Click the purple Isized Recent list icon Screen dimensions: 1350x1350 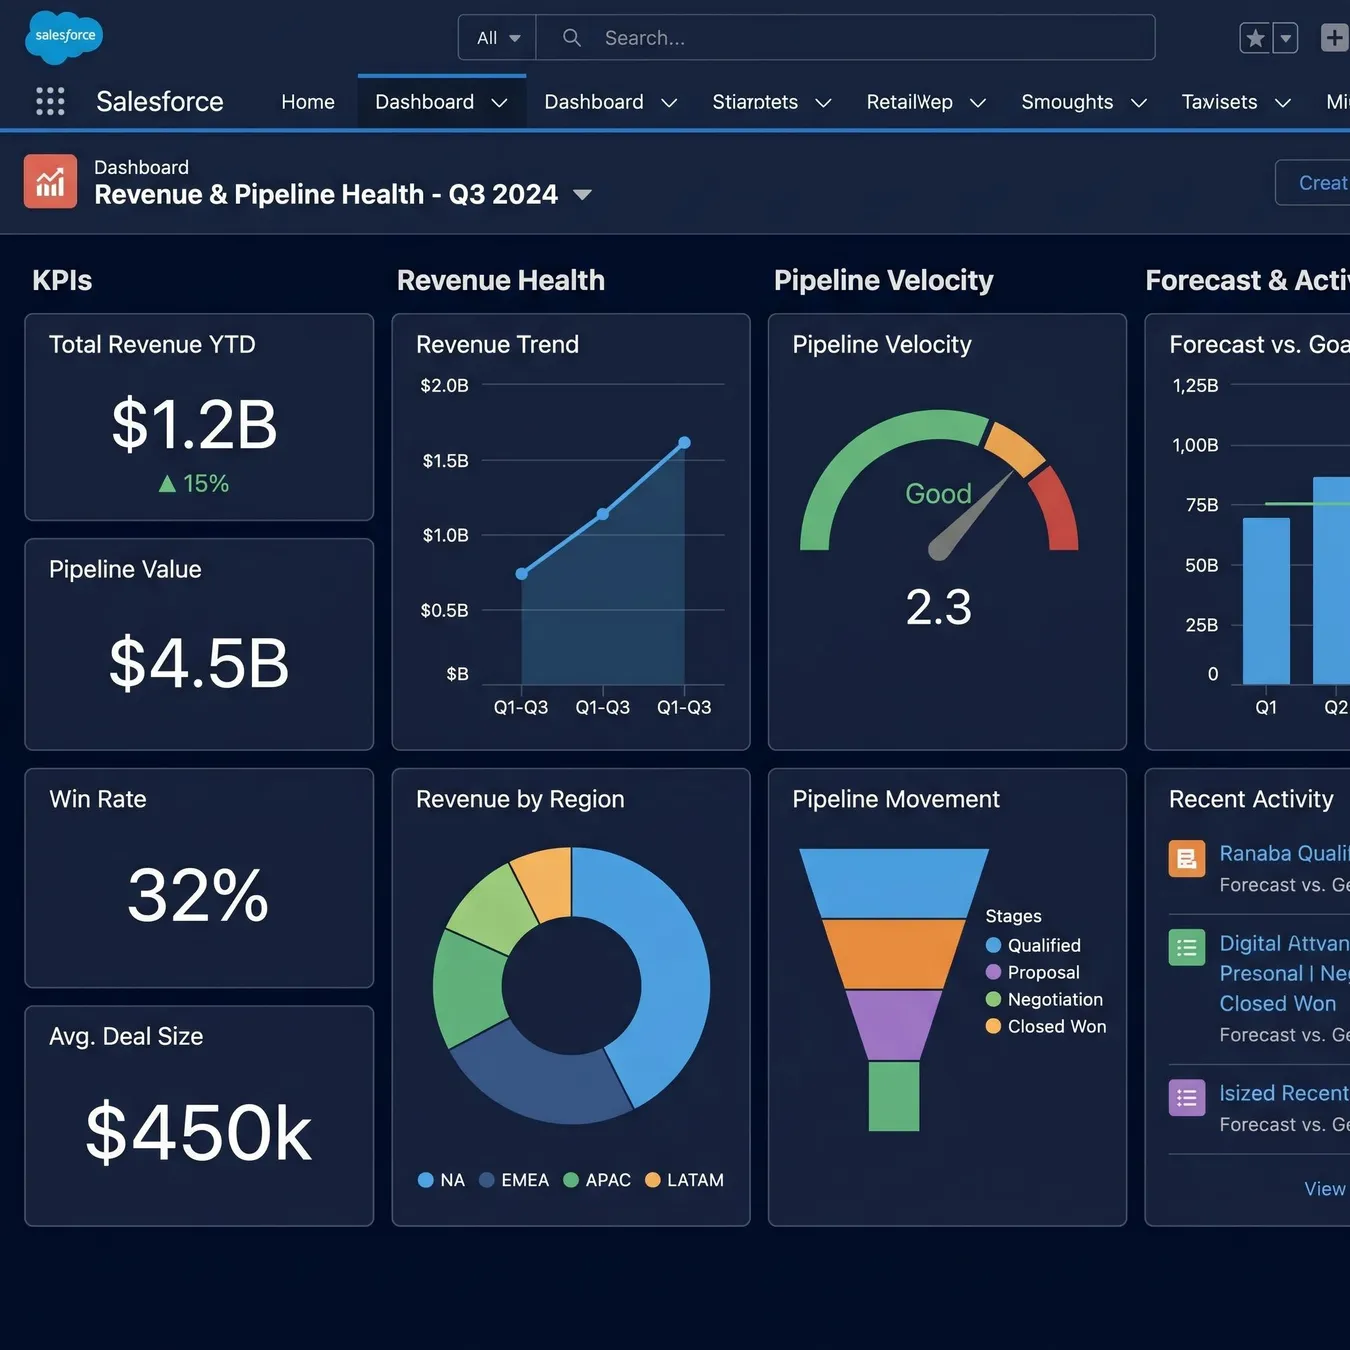point(1187,1097)
